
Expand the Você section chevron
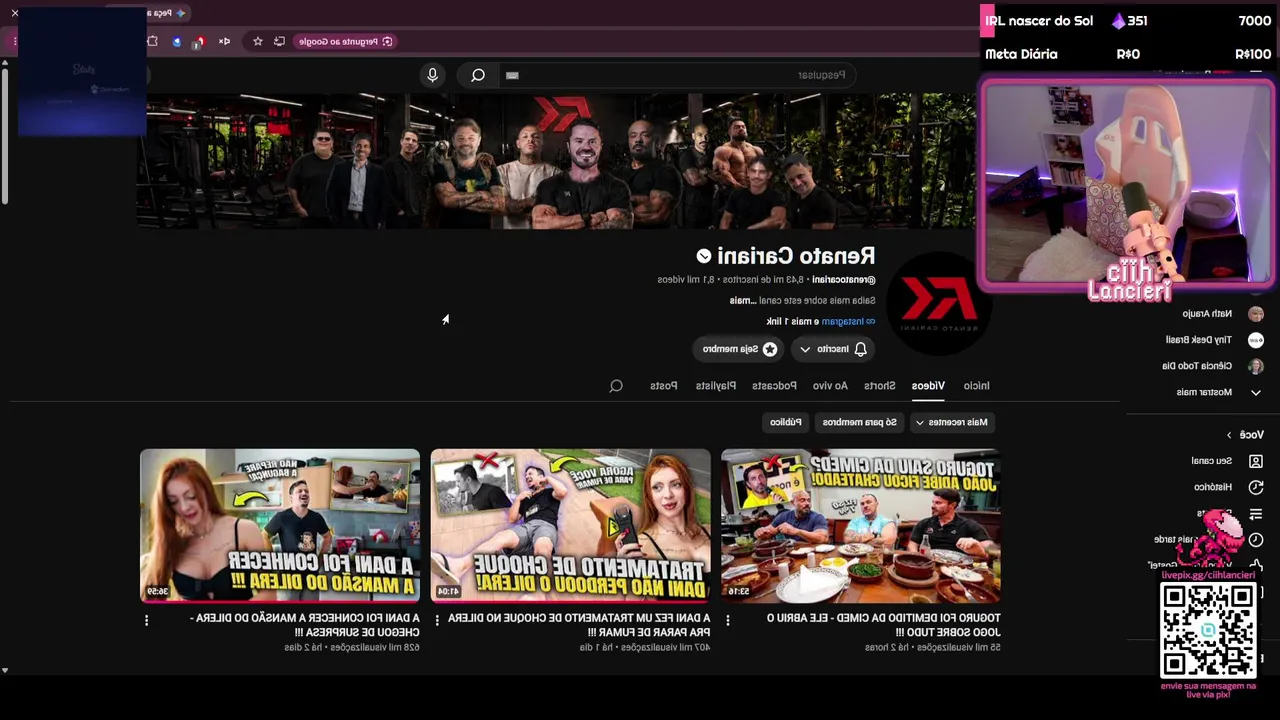tap(1229, 435)
